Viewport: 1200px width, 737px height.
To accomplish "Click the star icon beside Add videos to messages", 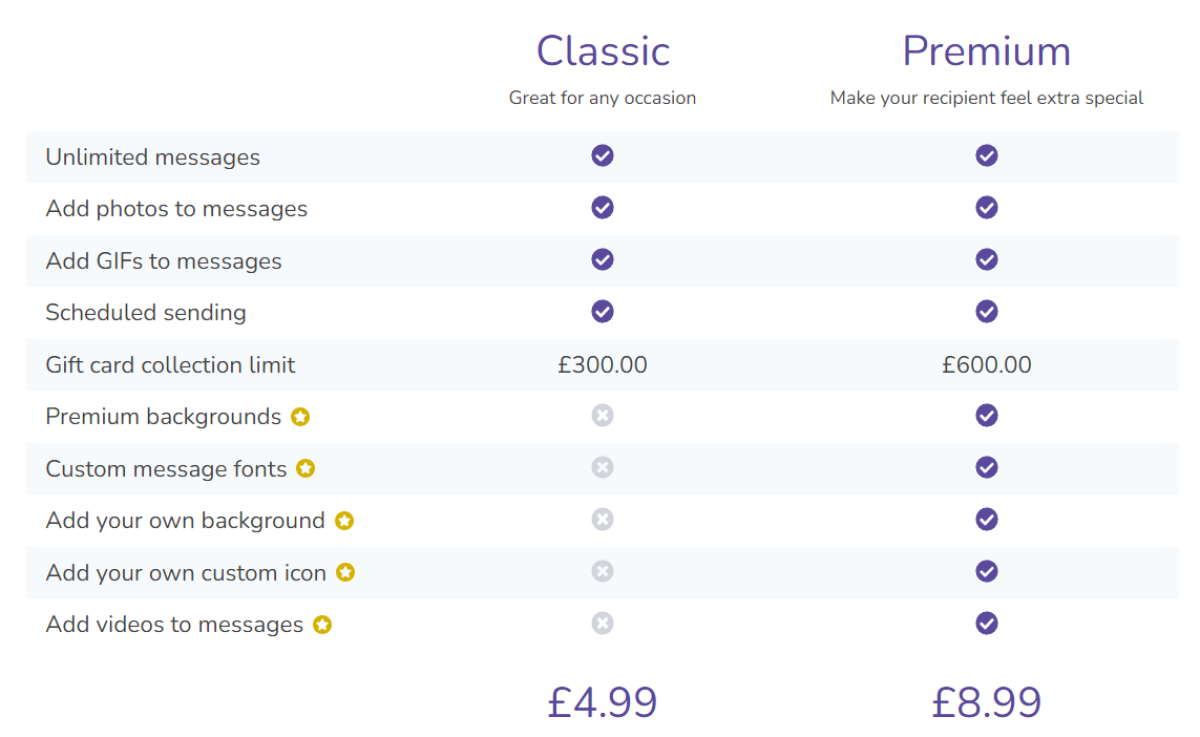I will coord(322,625).
